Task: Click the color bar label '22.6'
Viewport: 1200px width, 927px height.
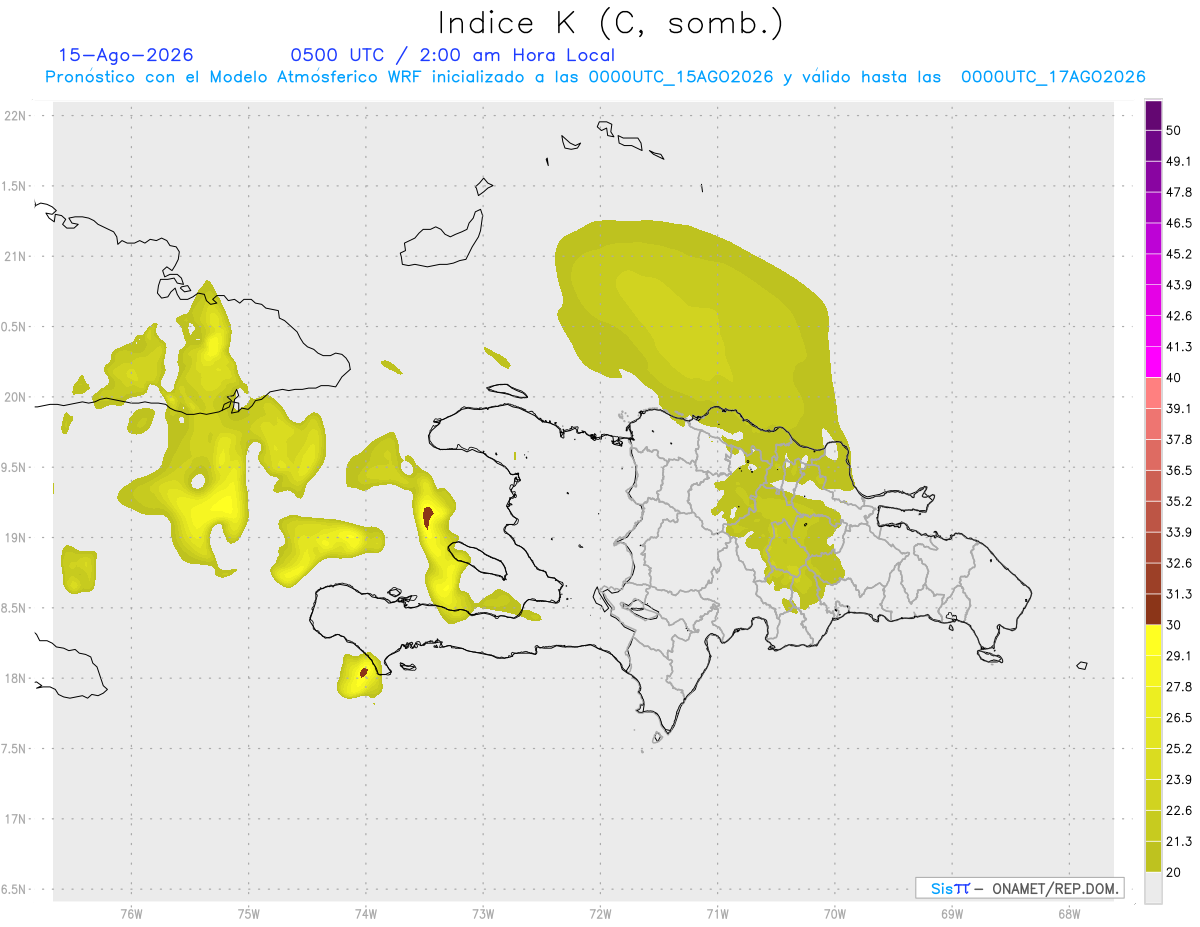Action: [x=1179, y=810]
